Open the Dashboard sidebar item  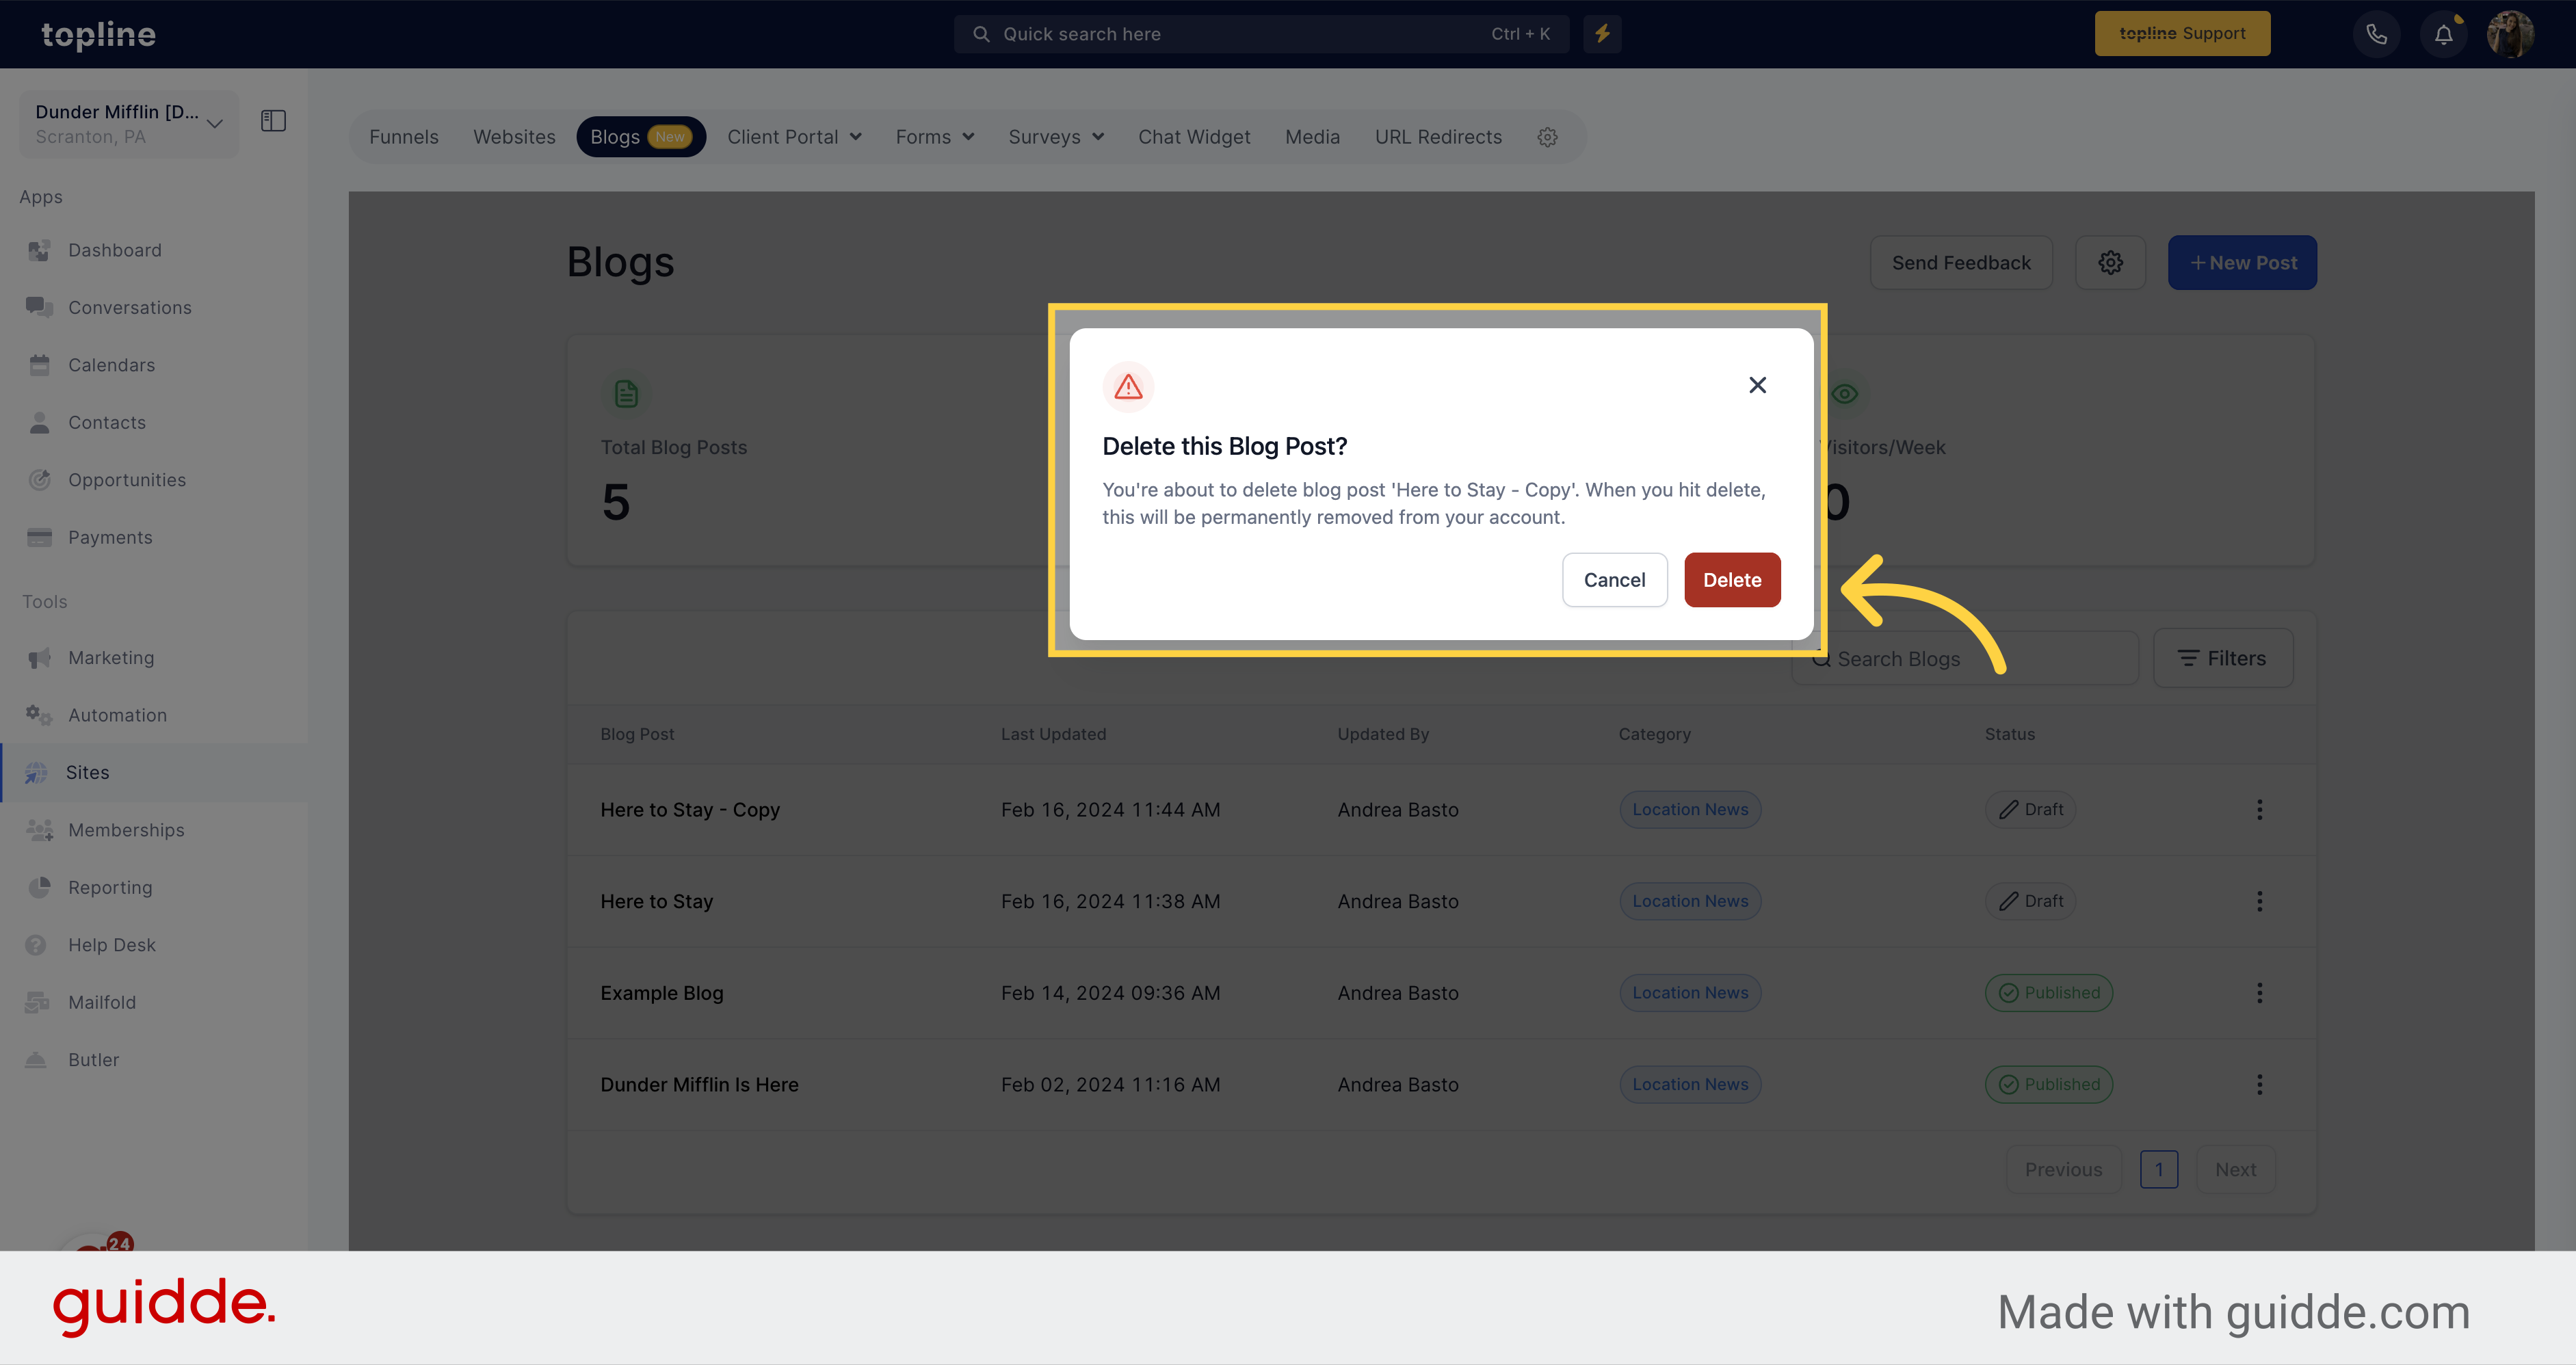click(x=115, y=250)
